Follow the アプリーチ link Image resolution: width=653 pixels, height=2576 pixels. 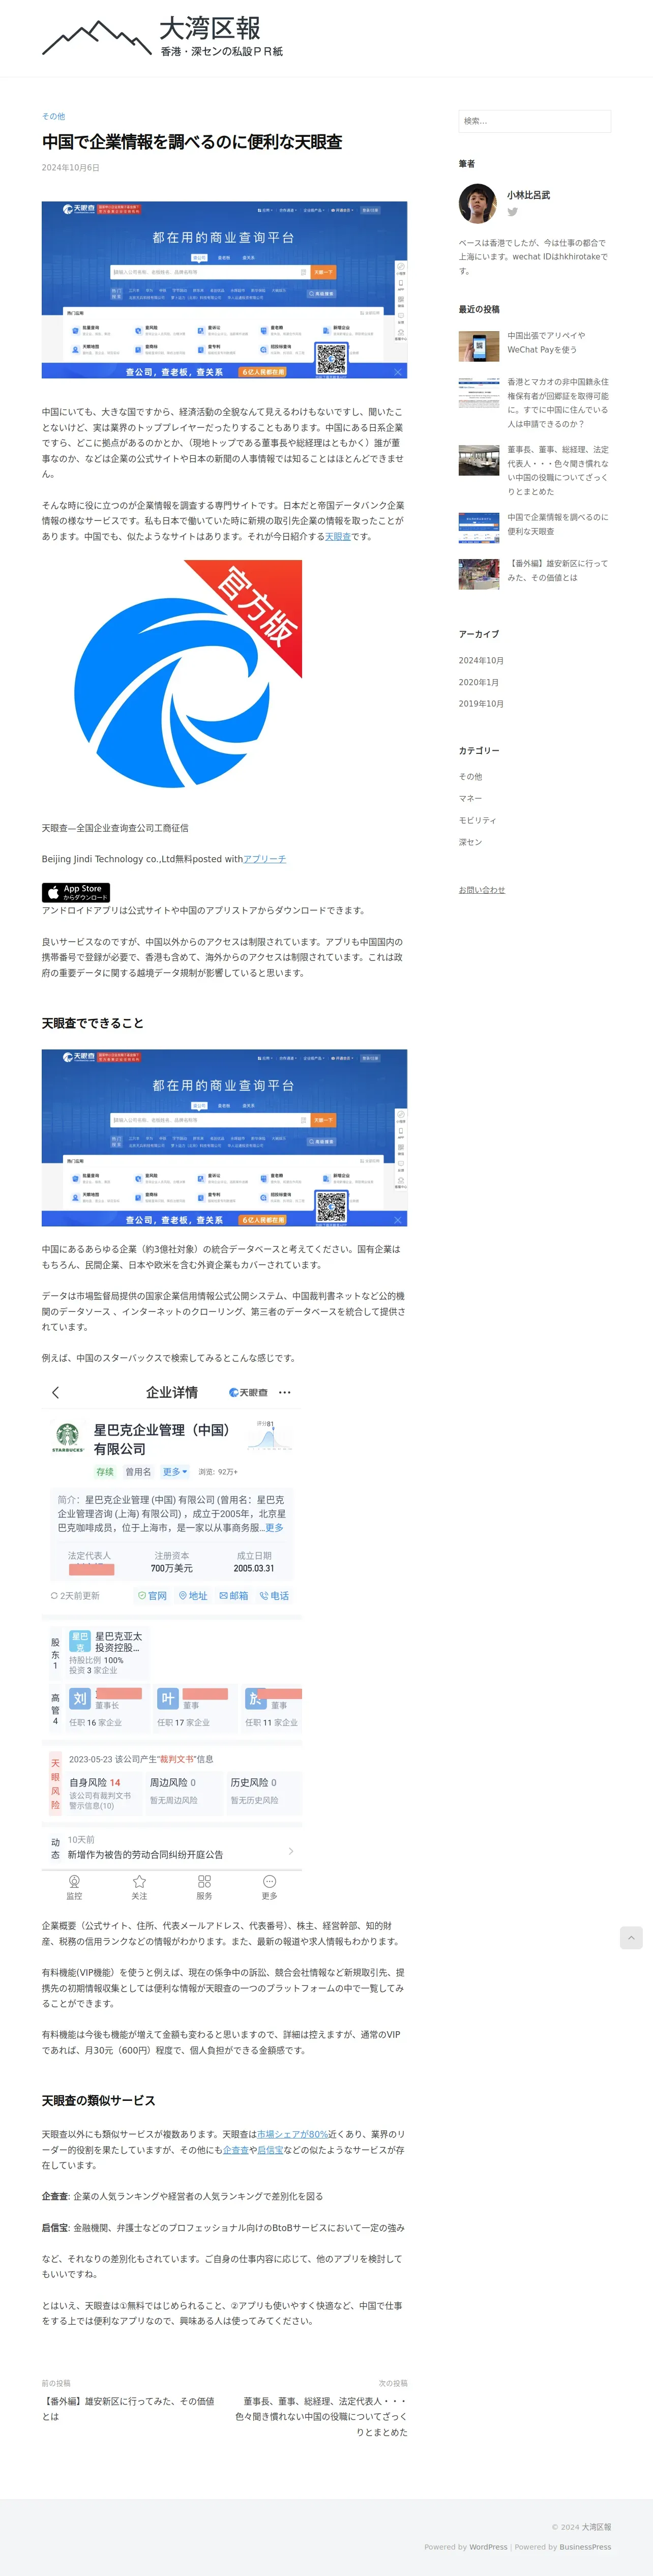(x=264, y=859)
